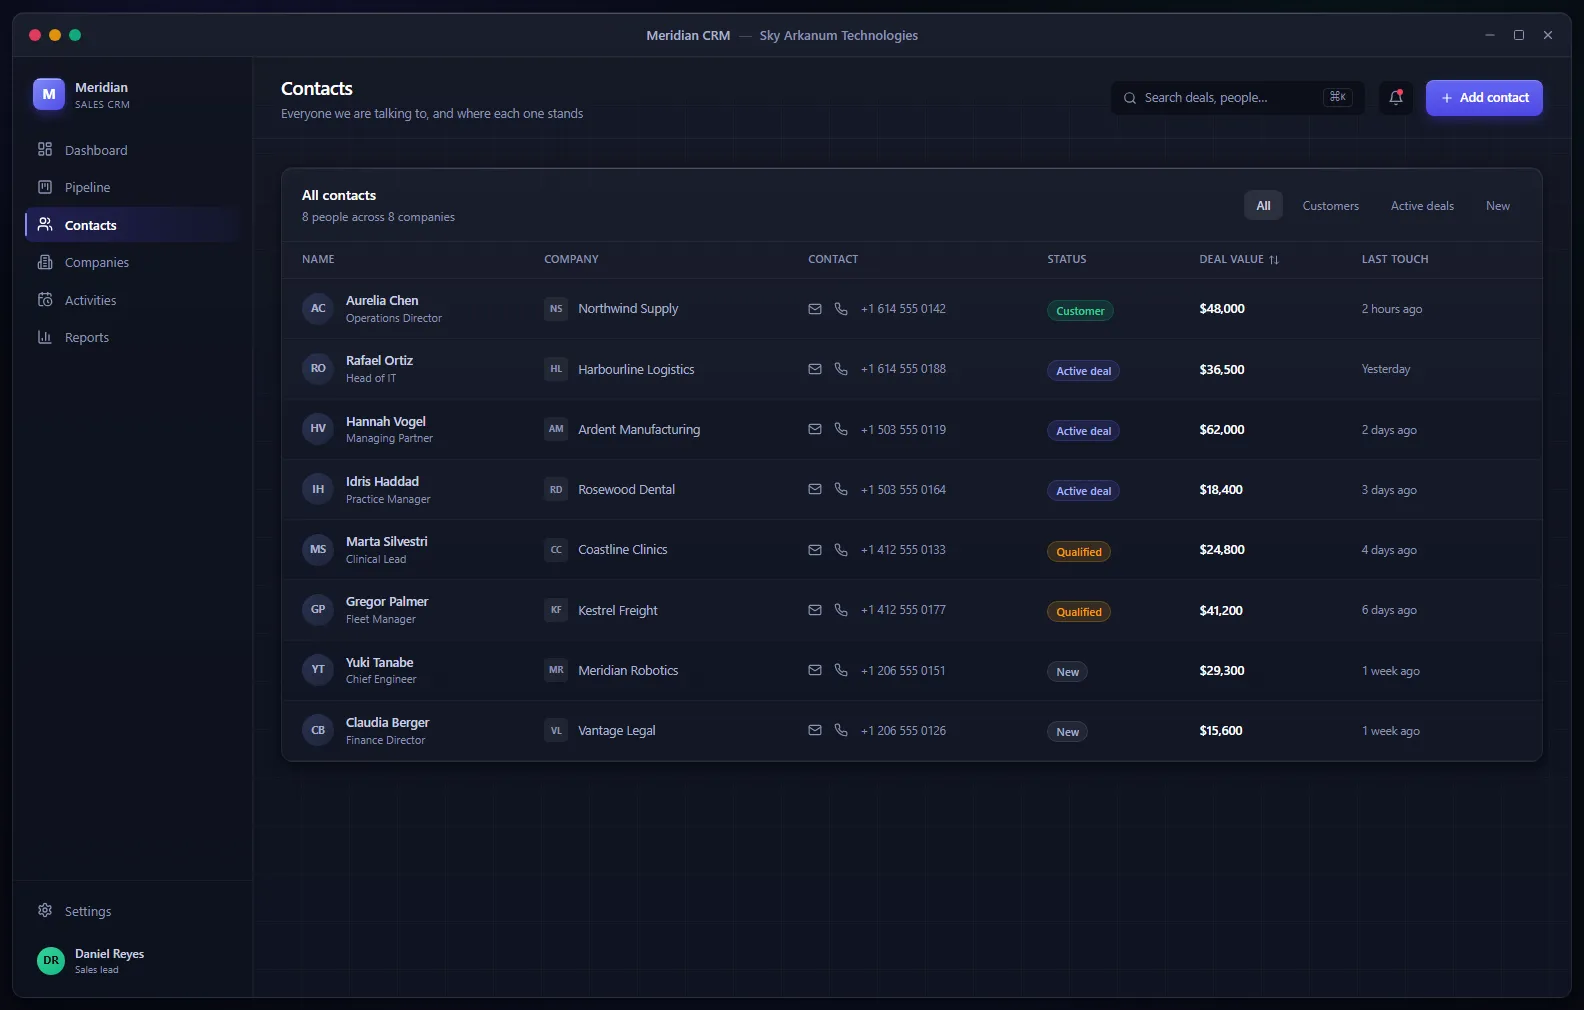The height and width of the screenshot is (1010, 1584).
Task: Click the Last Touch column header
Action: 1395,259
